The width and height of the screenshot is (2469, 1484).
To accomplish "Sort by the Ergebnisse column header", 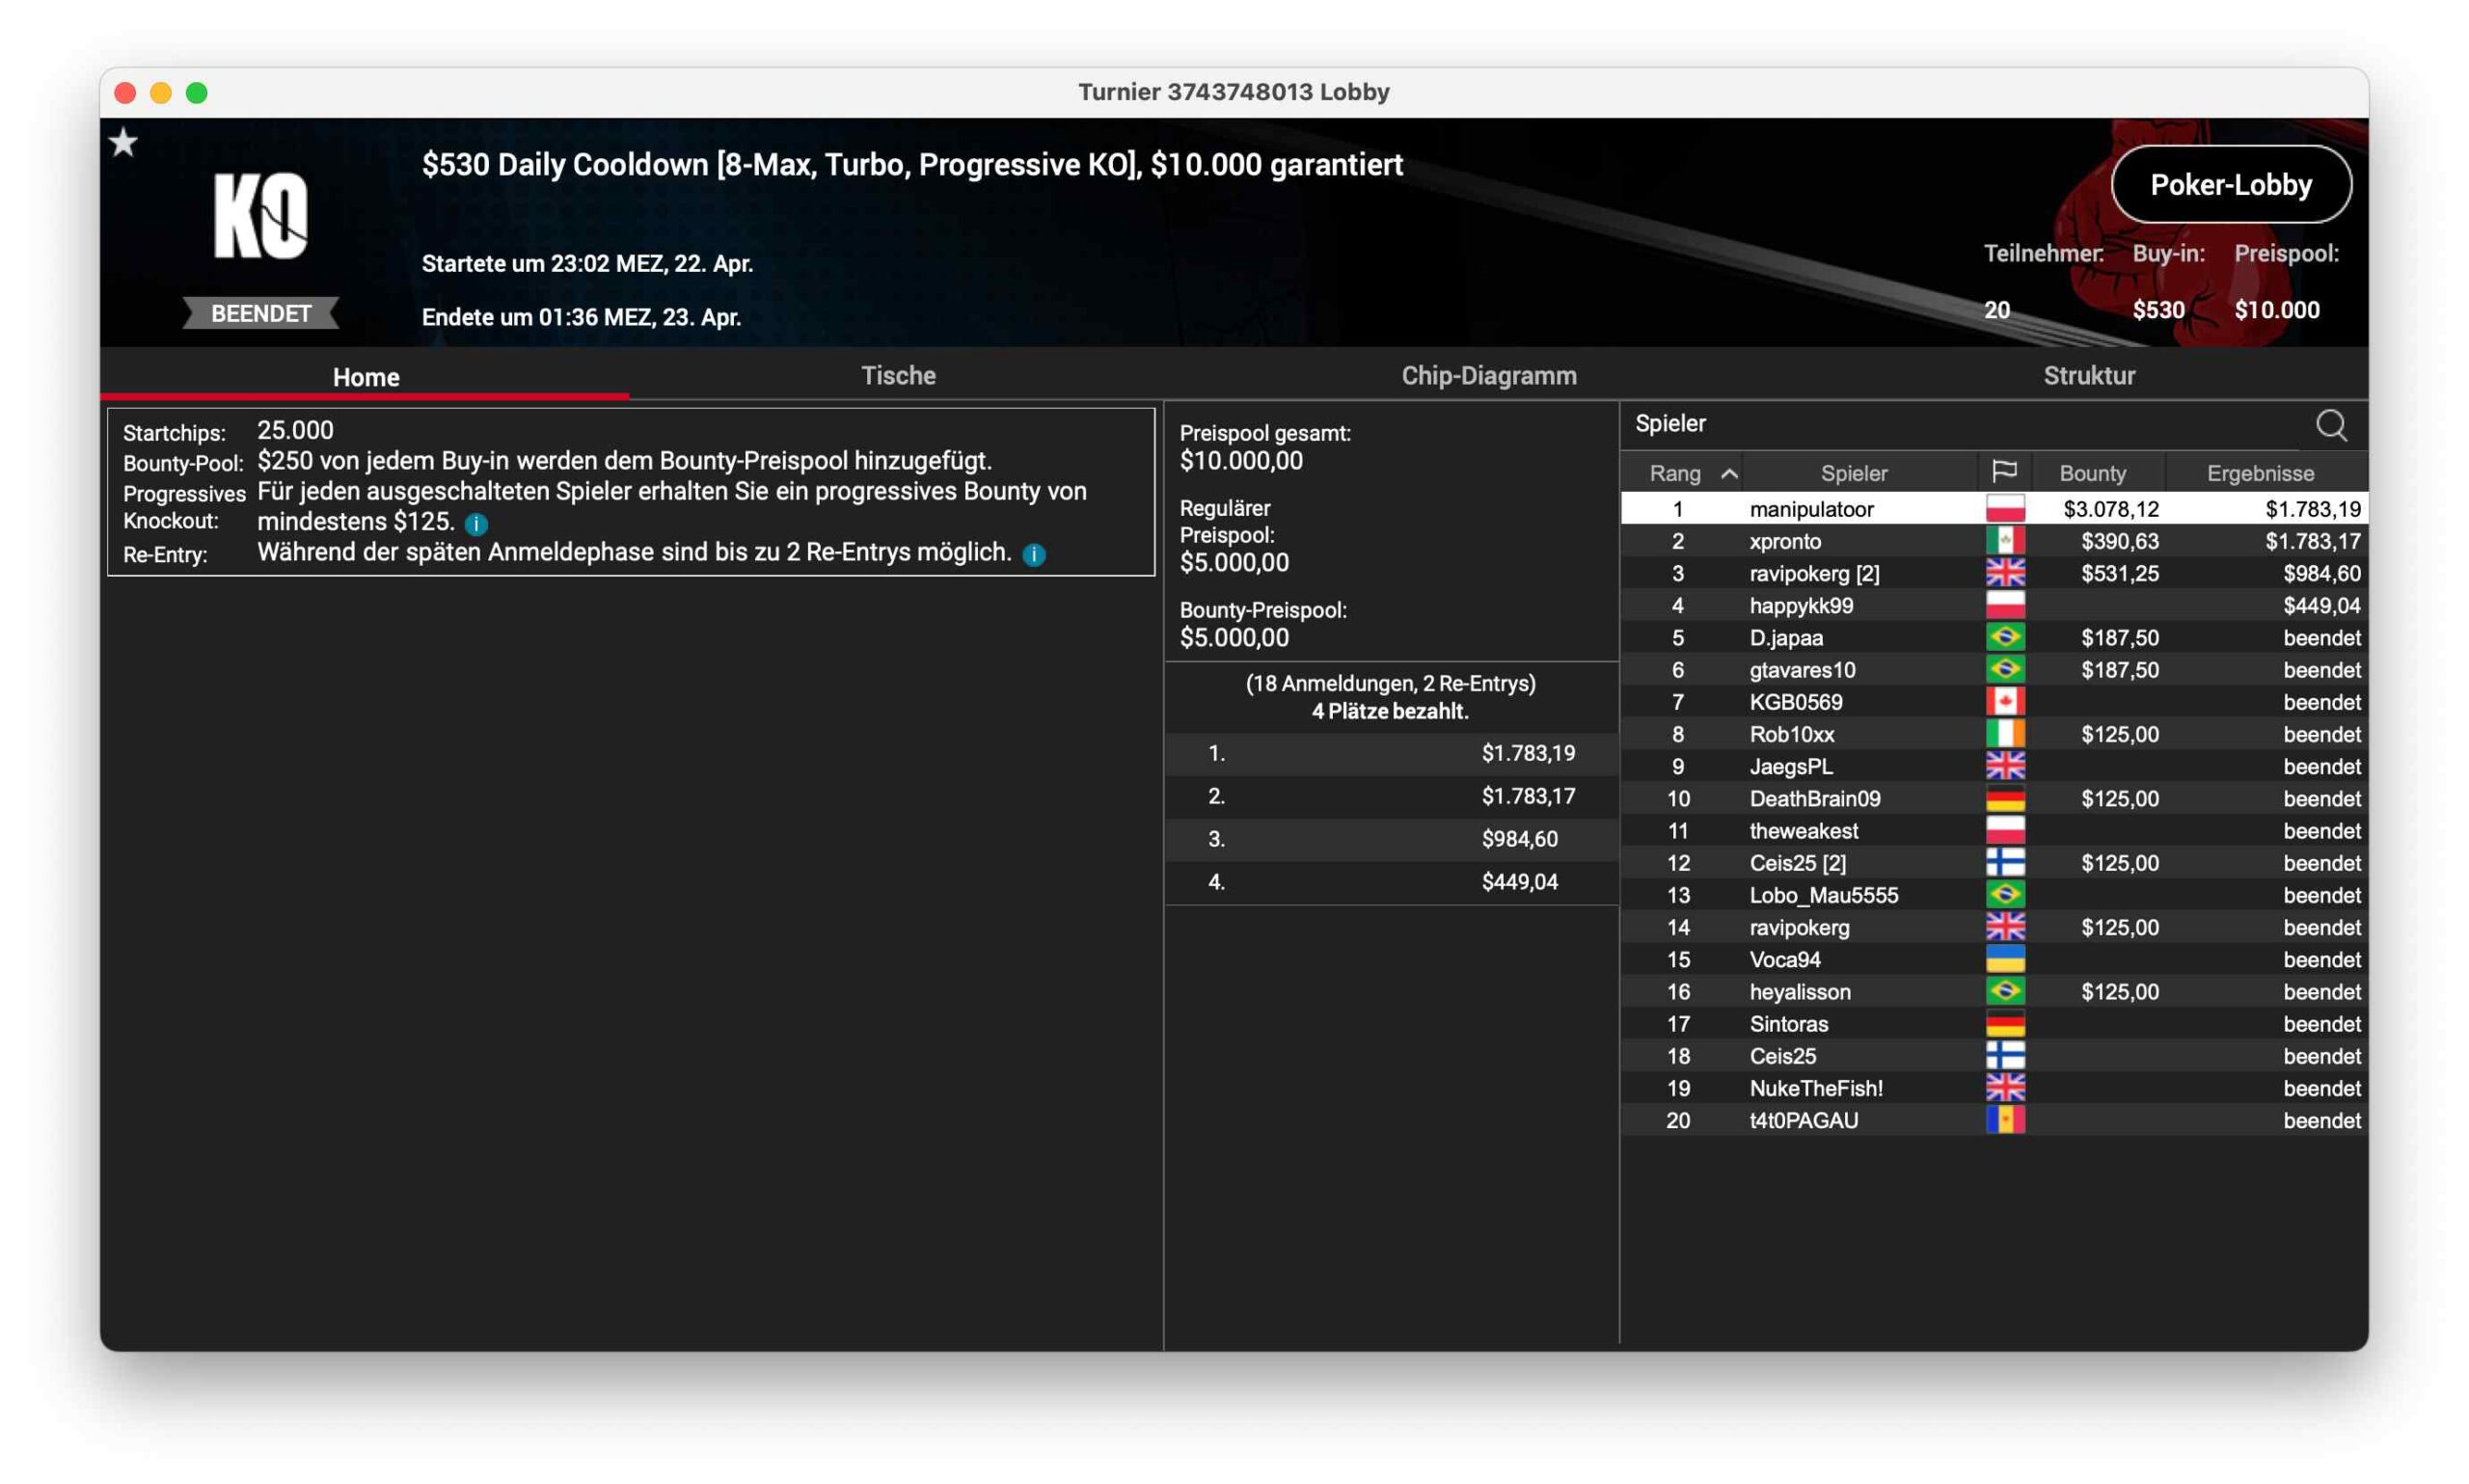I will [x=2259, y=473].
